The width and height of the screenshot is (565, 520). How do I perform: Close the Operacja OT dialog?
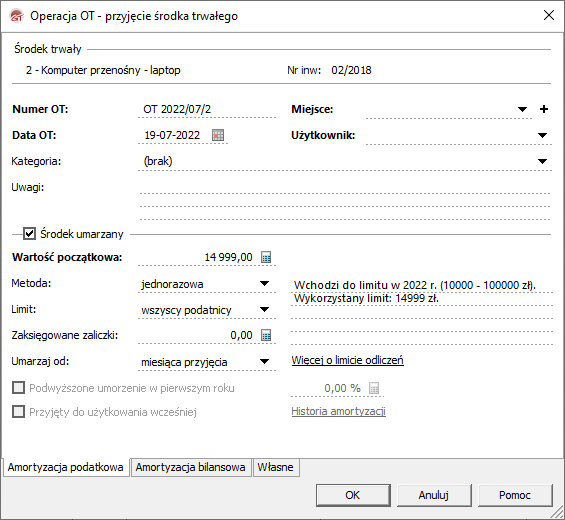[549, 15]
